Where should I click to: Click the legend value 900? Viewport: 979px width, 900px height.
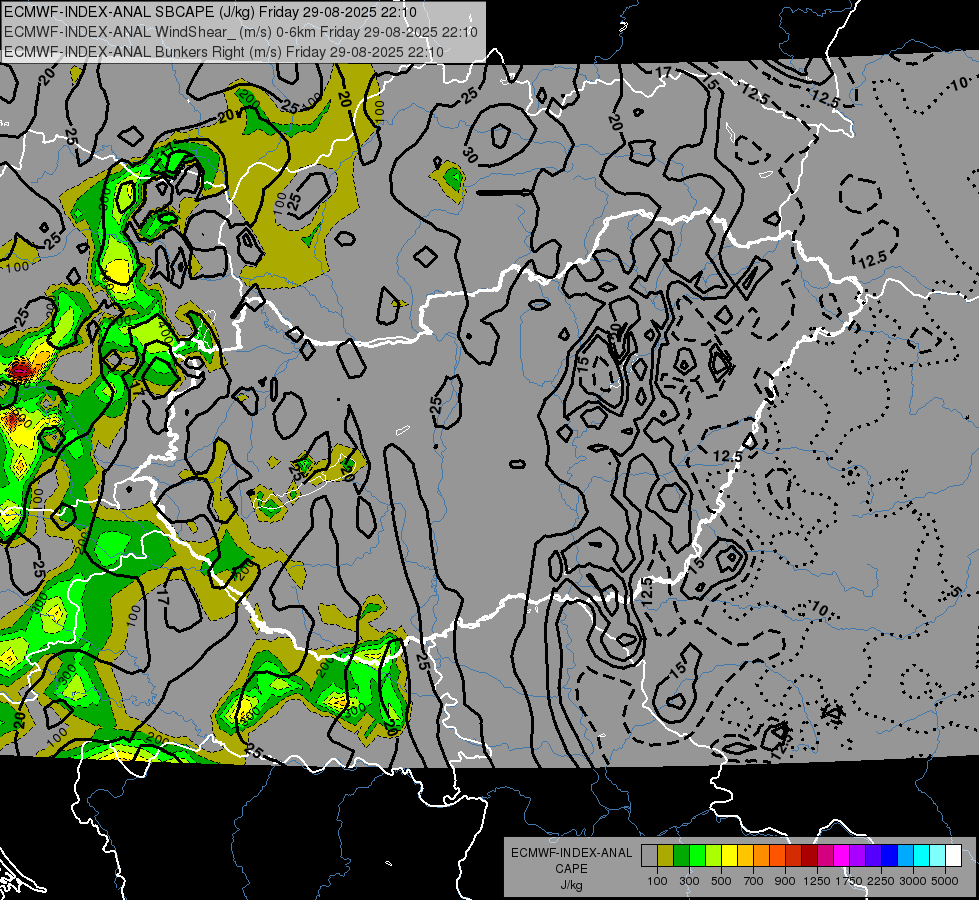click(785, 881)
